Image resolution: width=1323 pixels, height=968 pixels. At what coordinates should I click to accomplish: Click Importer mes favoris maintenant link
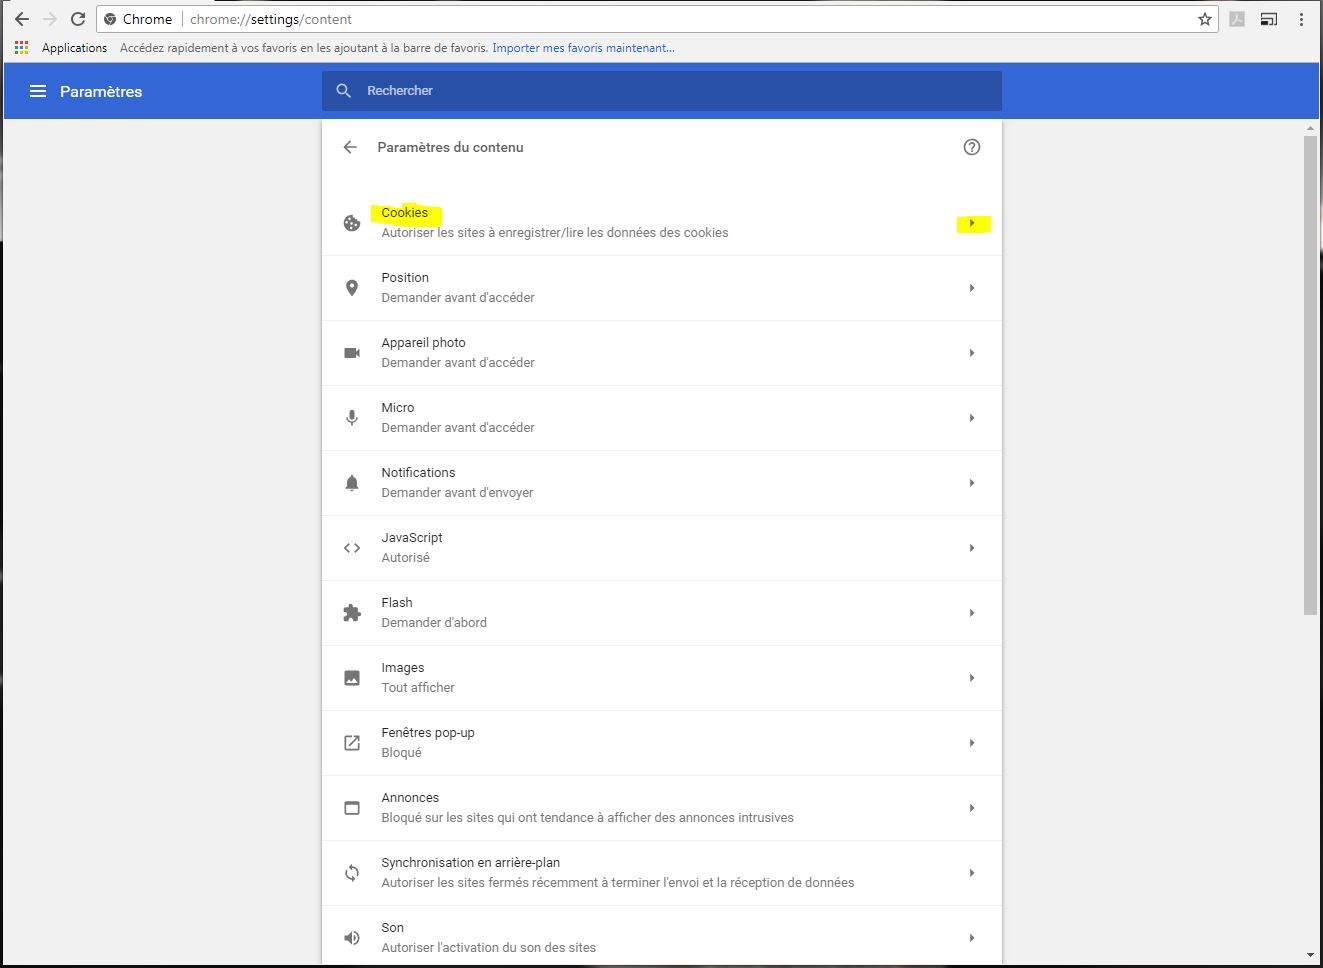pyautogui.click(x=583, y=48)
